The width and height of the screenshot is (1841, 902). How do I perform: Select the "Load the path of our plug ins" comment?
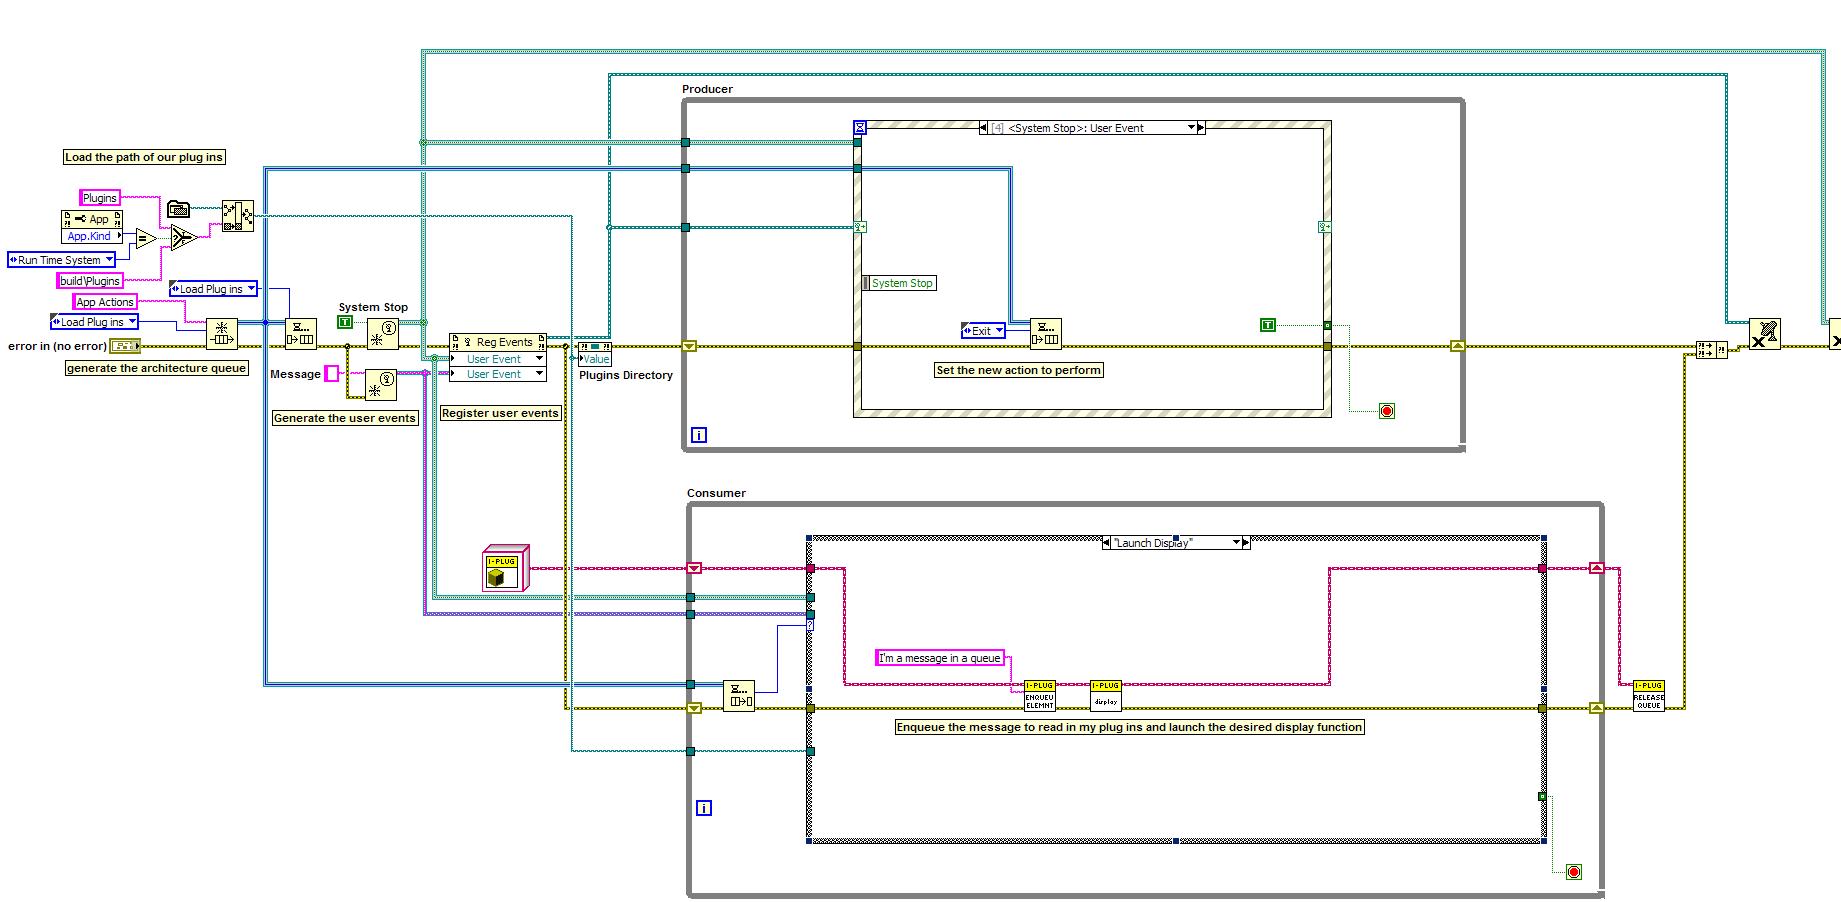[144, 157]
